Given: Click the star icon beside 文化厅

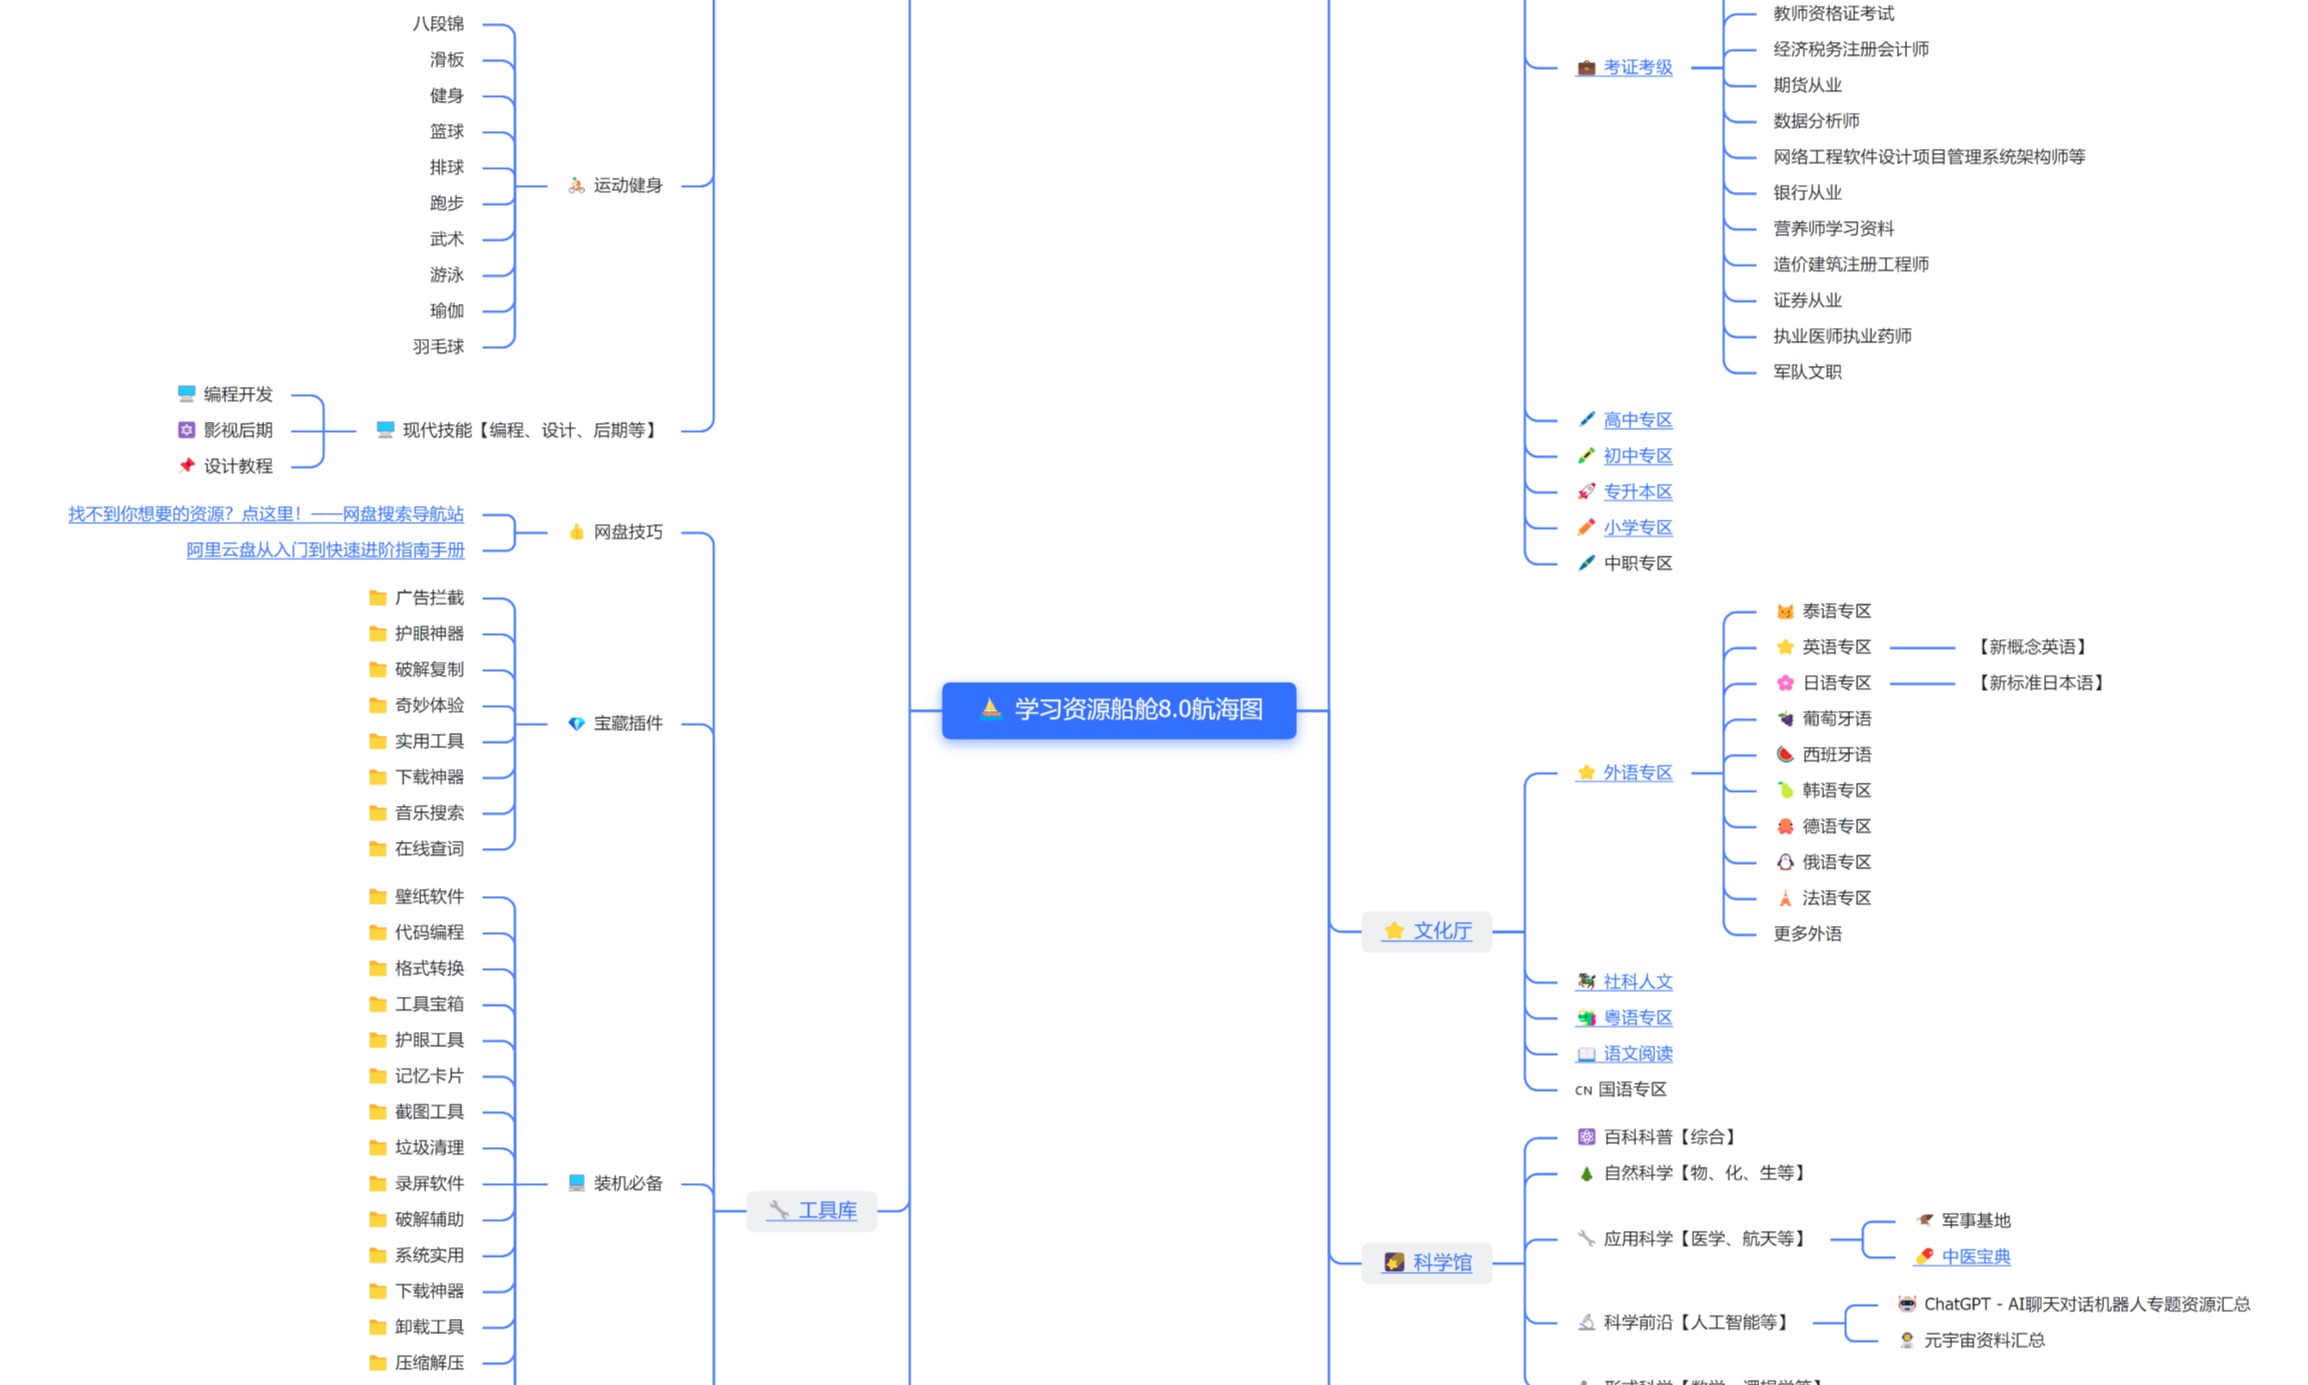Looking at the screenshot, I should pyautogui.click(x=1393, y=931).
